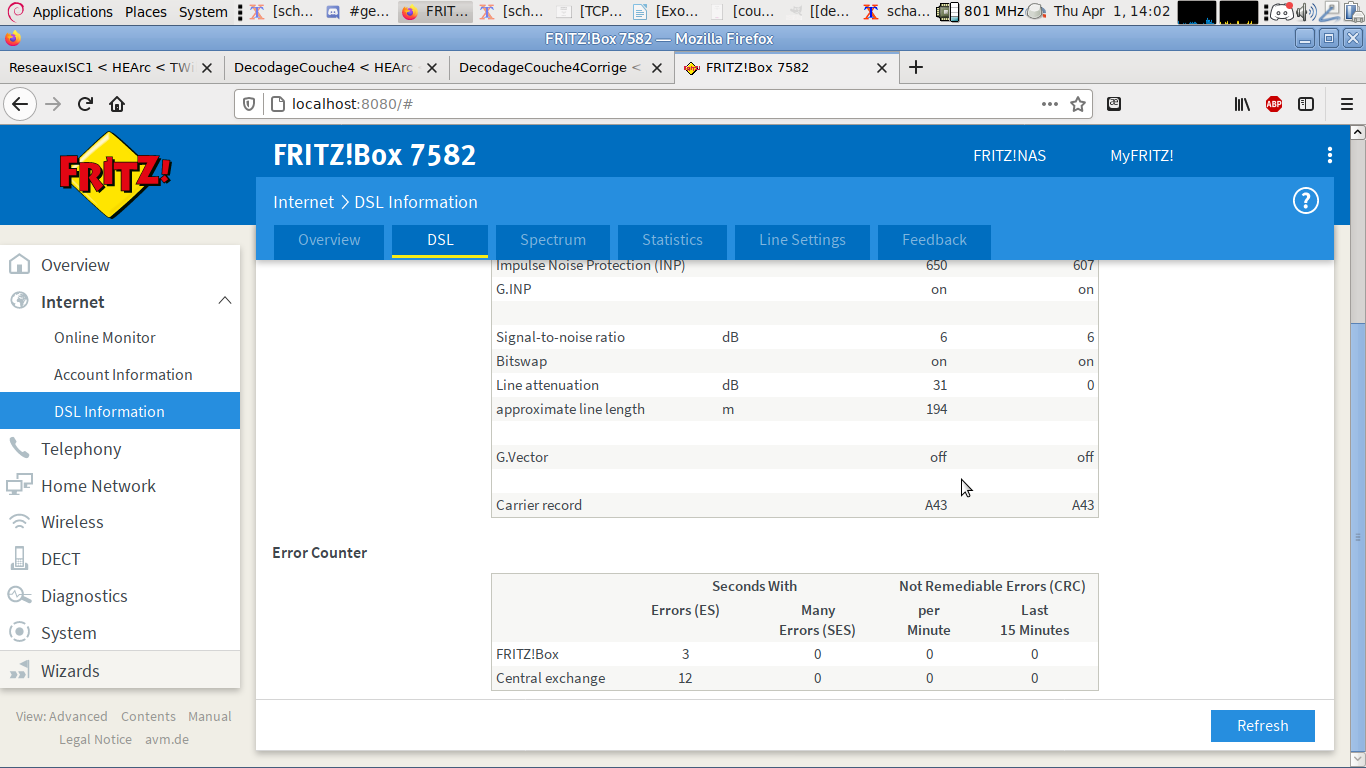Open the Spectrum tab
The image size is (1366, 768).
[553, 240]
